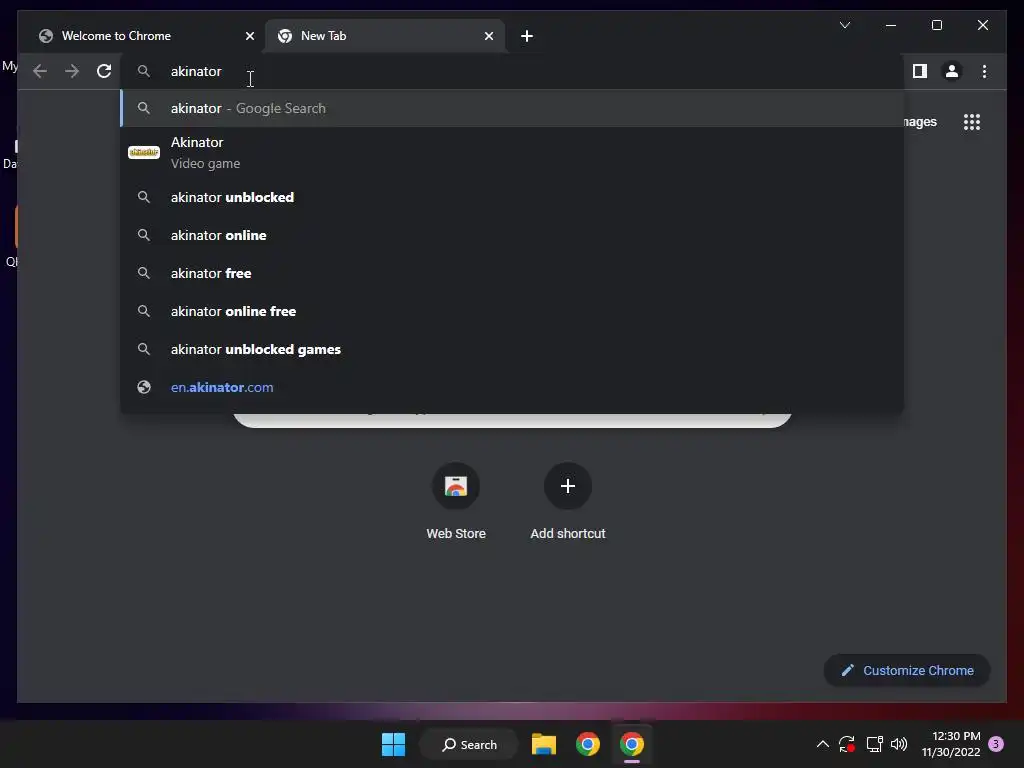
Task: Click the first Chrome taskbar icon
Action: point(588,744)
